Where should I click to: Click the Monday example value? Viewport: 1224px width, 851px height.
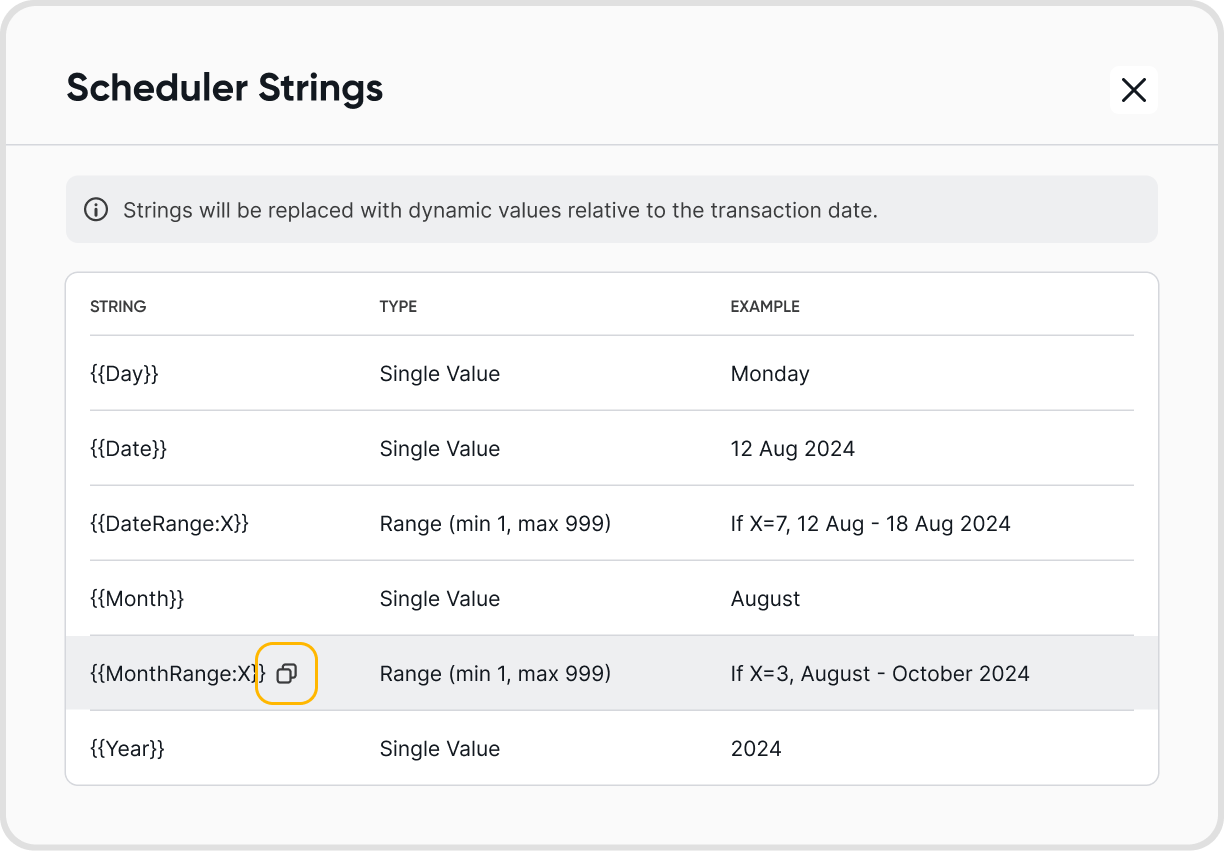(x=770, y=374)
